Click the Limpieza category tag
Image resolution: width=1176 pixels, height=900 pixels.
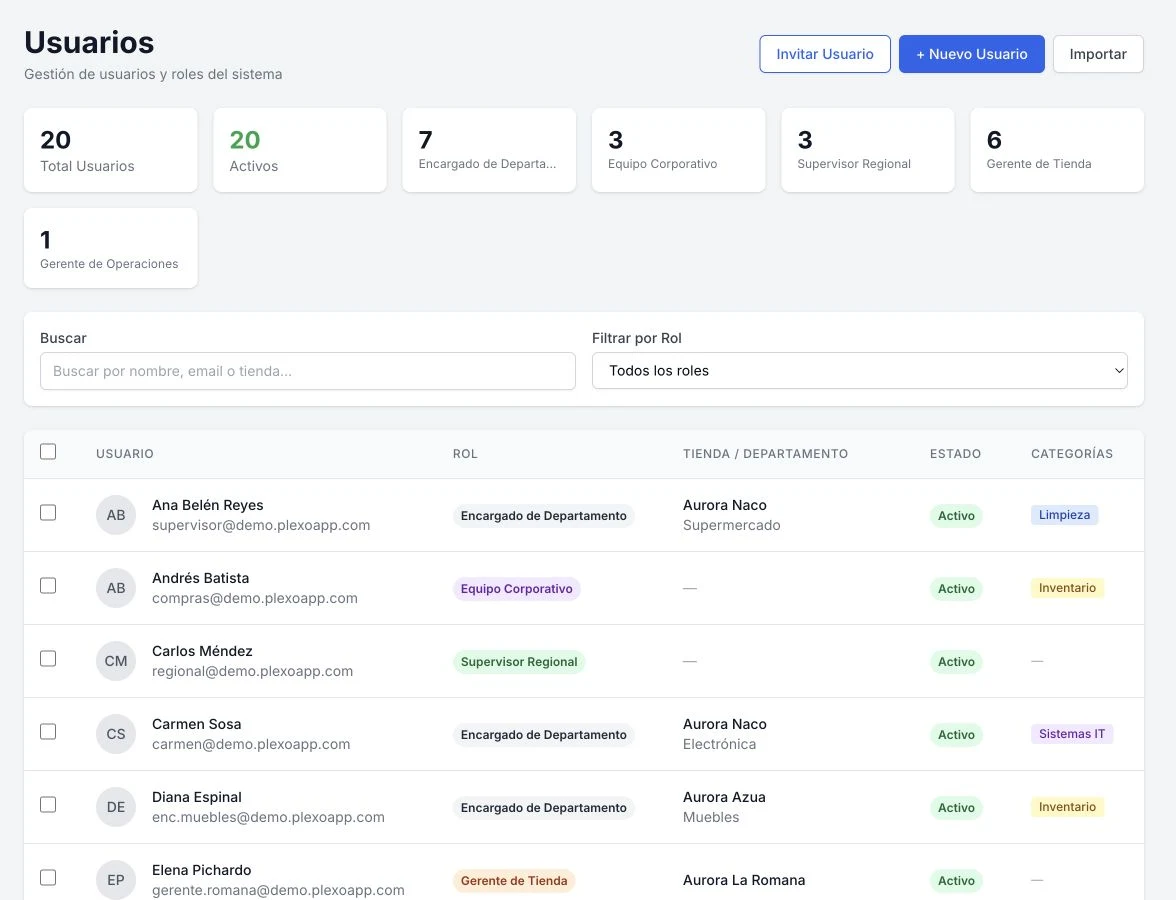point(1064,514)
